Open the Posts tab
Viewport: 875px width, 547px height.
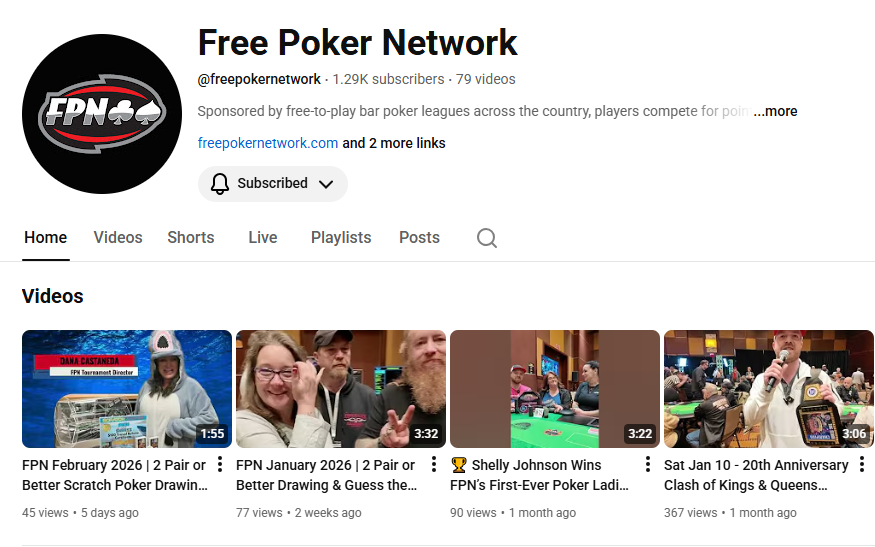click(420, 238)
